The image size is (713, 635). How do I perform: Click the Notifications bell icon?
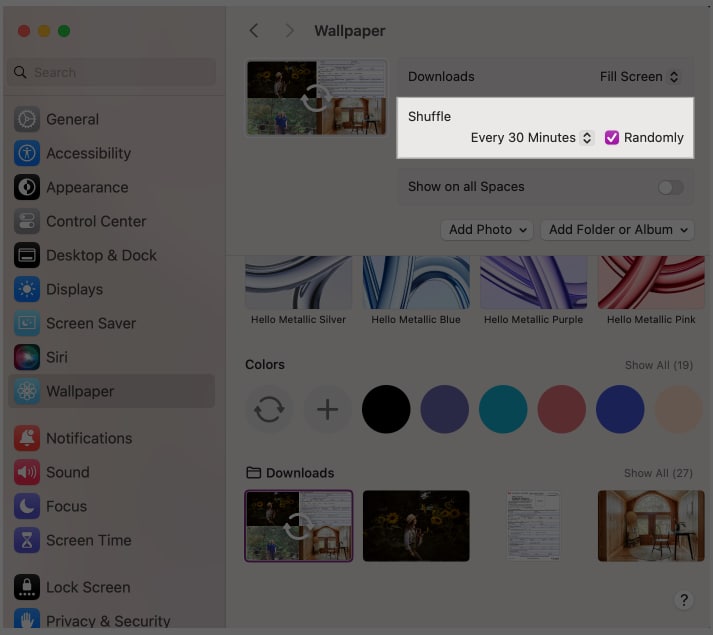pos(27,438)
